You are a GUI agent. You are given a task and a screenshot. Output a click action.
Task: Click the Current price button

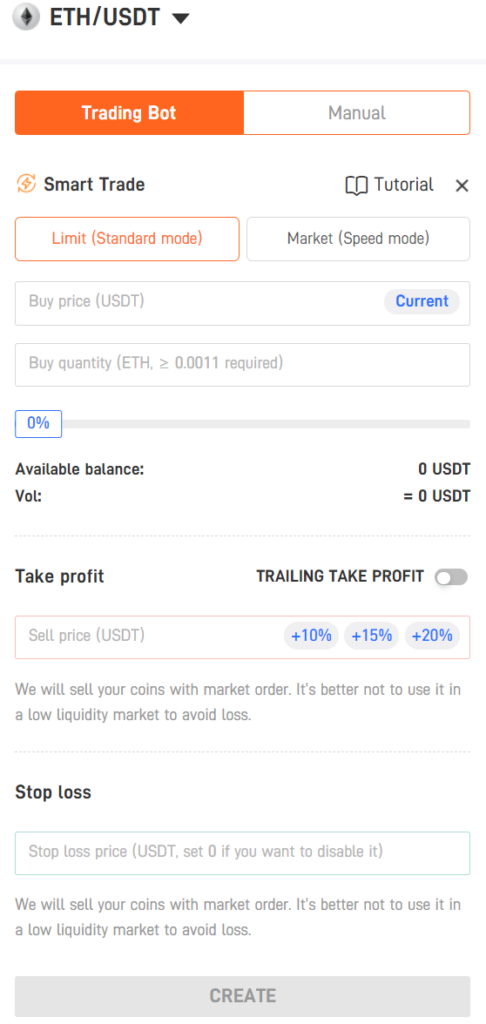tap(422, 301)
